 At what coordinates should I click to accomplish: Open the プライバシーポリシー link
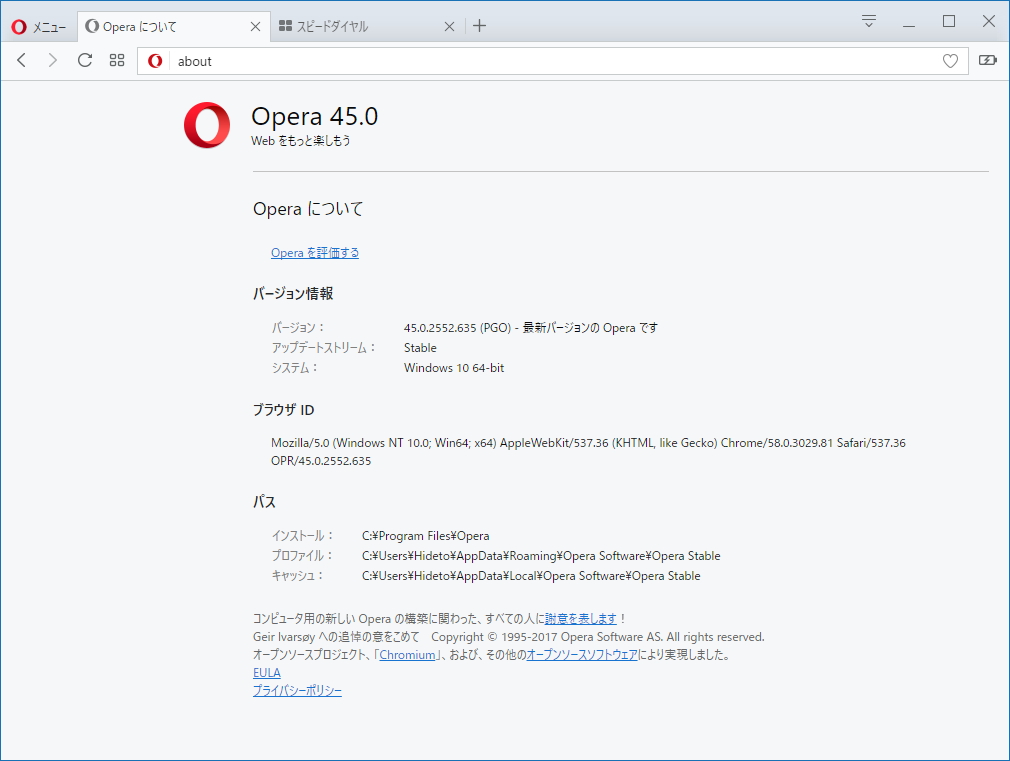click(x=297, y=690)
